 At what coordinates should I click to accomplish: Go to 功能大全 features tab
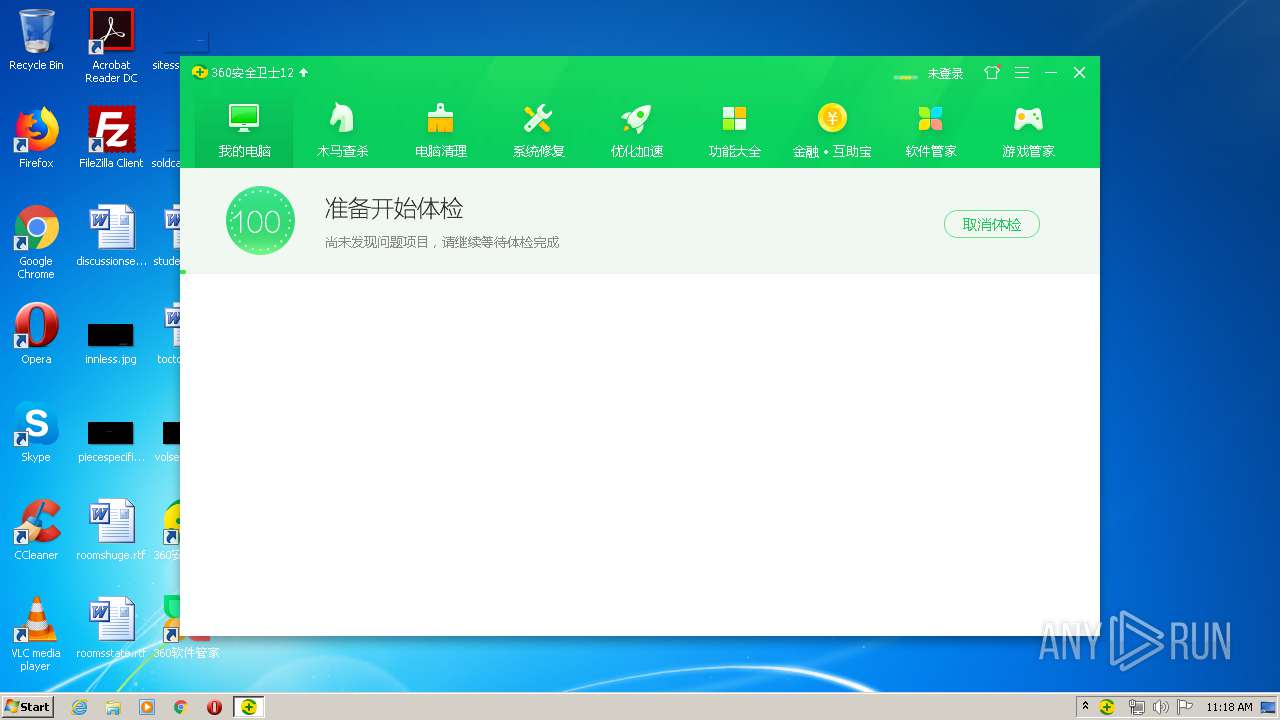734,130
